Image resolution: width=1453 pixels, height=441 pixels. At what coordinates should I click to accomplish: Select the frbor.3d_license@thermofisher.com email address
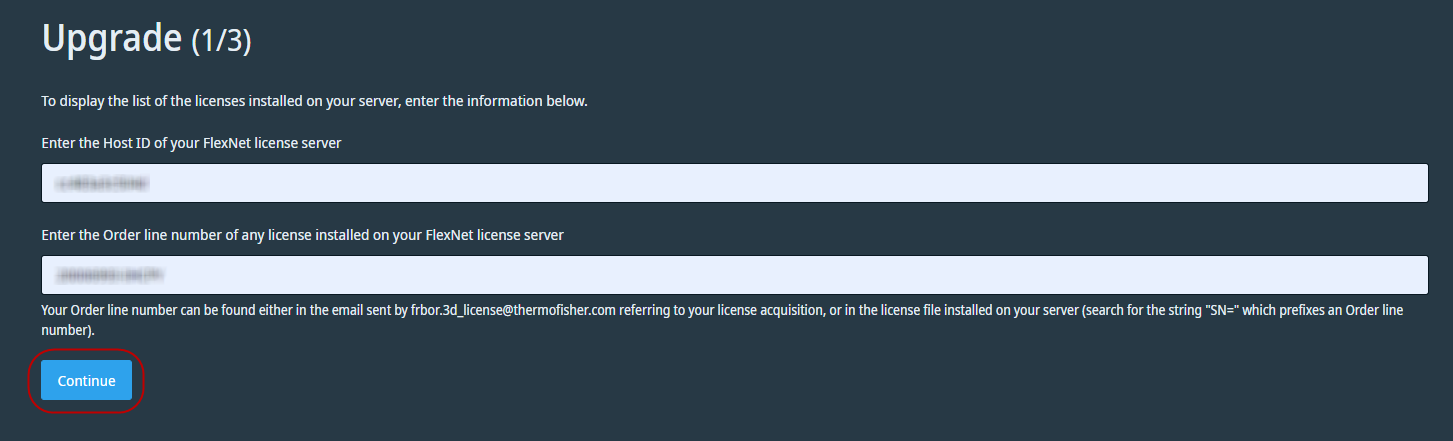pyautogui.click(x=513, y=311)
